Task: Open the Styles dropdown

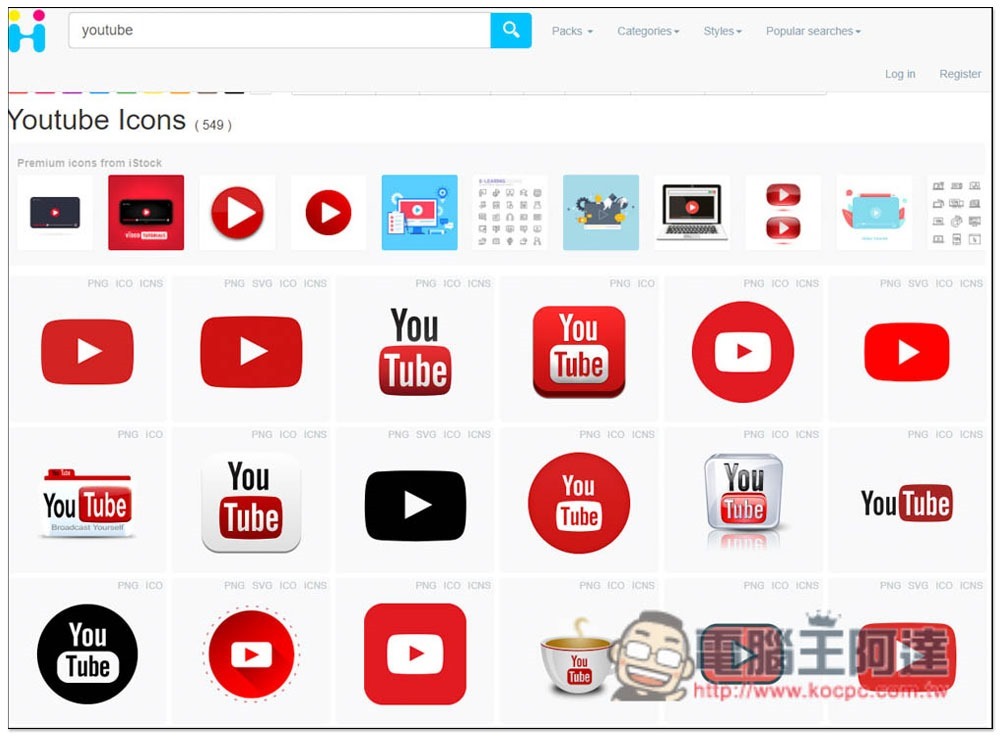Action: pos(723,31)
